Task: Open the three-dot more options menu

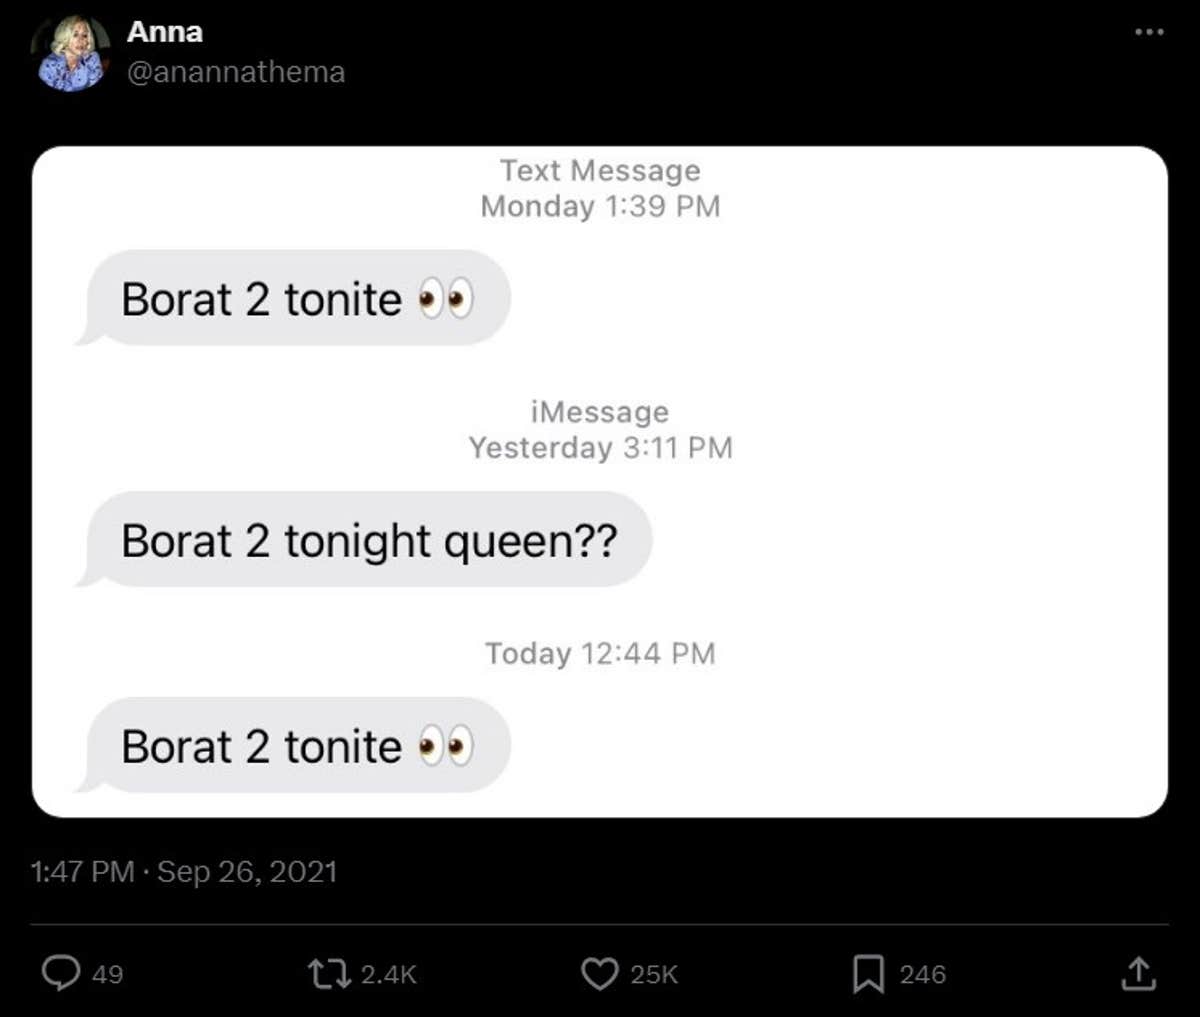Action: tap(1148, 31)
